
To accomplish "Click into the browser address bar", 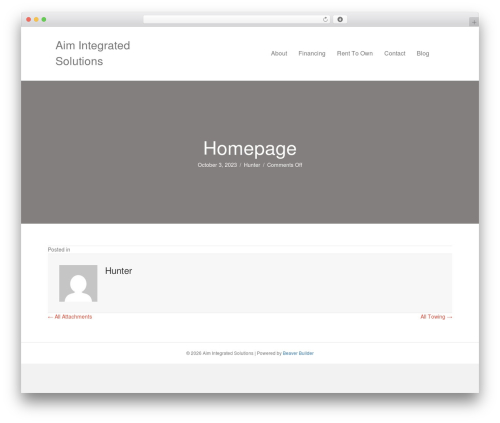I will (236, 19).
